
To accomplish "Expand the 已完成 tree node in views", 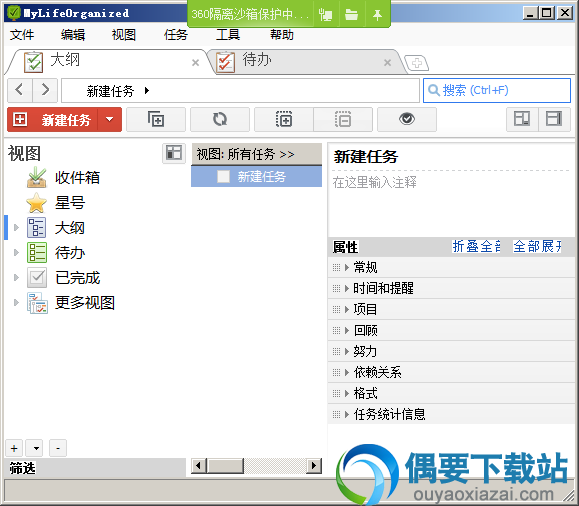I will click(16, 278).
